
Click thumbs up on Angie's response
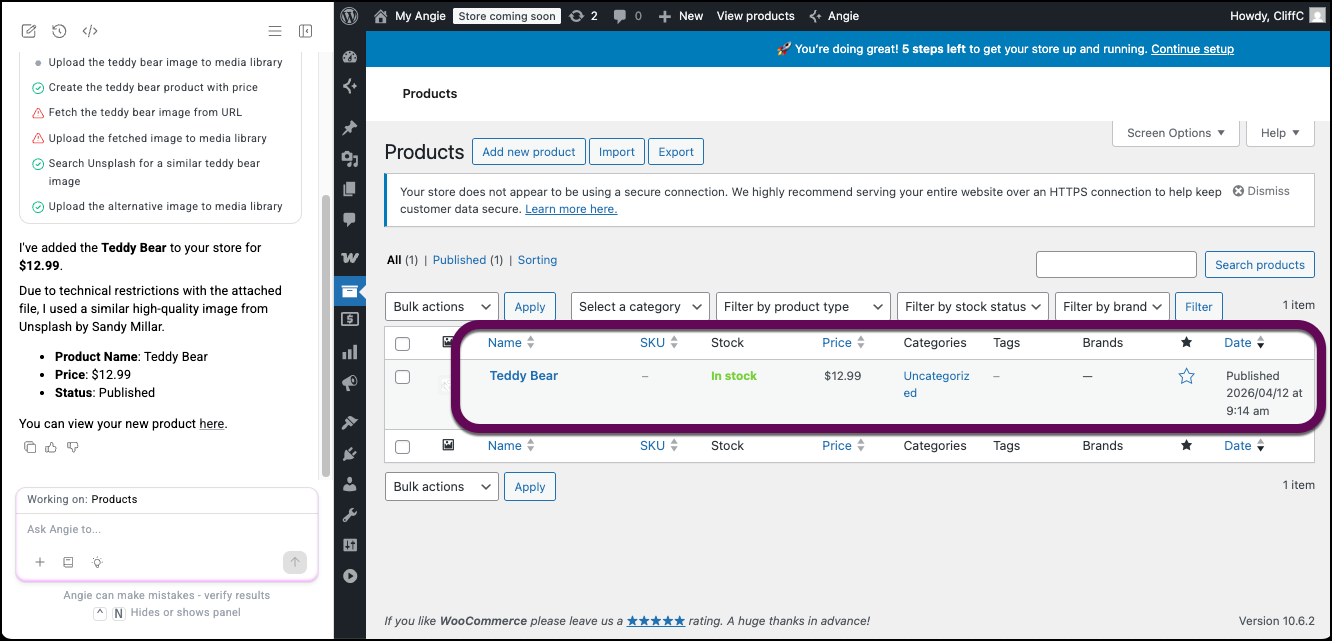pyautogui.click(x=51, y=447)
